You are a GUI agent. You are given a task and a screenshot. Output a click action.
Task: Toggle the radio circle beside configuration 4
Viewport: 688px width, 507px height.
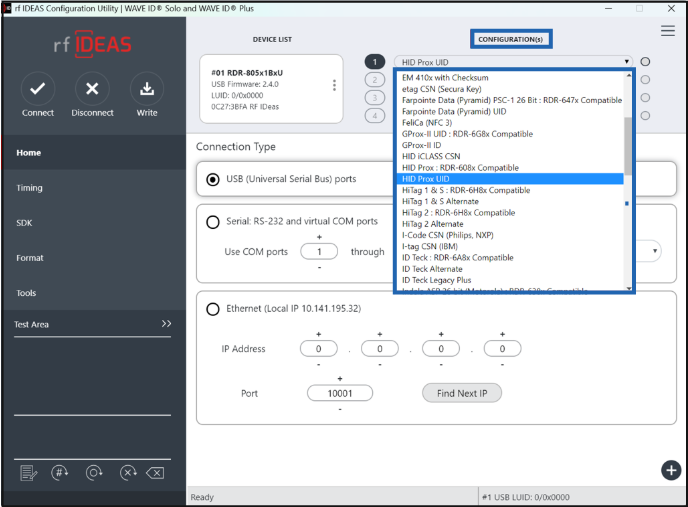pyautogui.click(x=645, y=115)
